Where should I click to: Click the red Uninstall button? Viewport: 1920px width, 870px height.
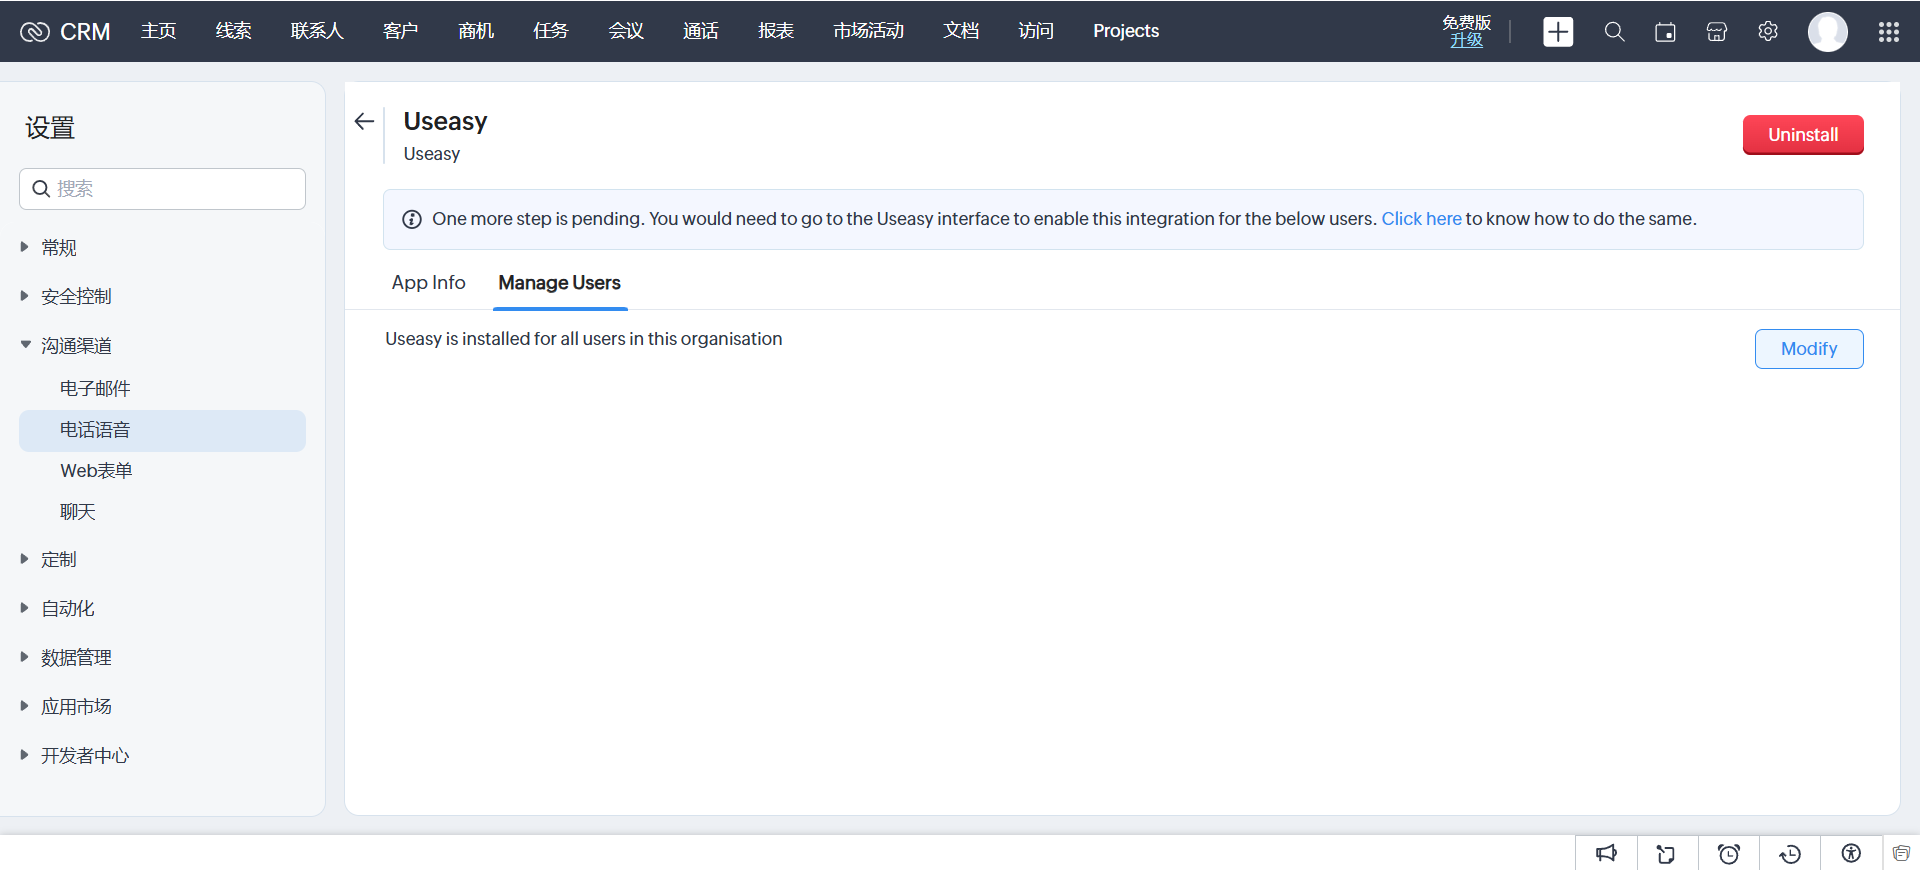1803,135
